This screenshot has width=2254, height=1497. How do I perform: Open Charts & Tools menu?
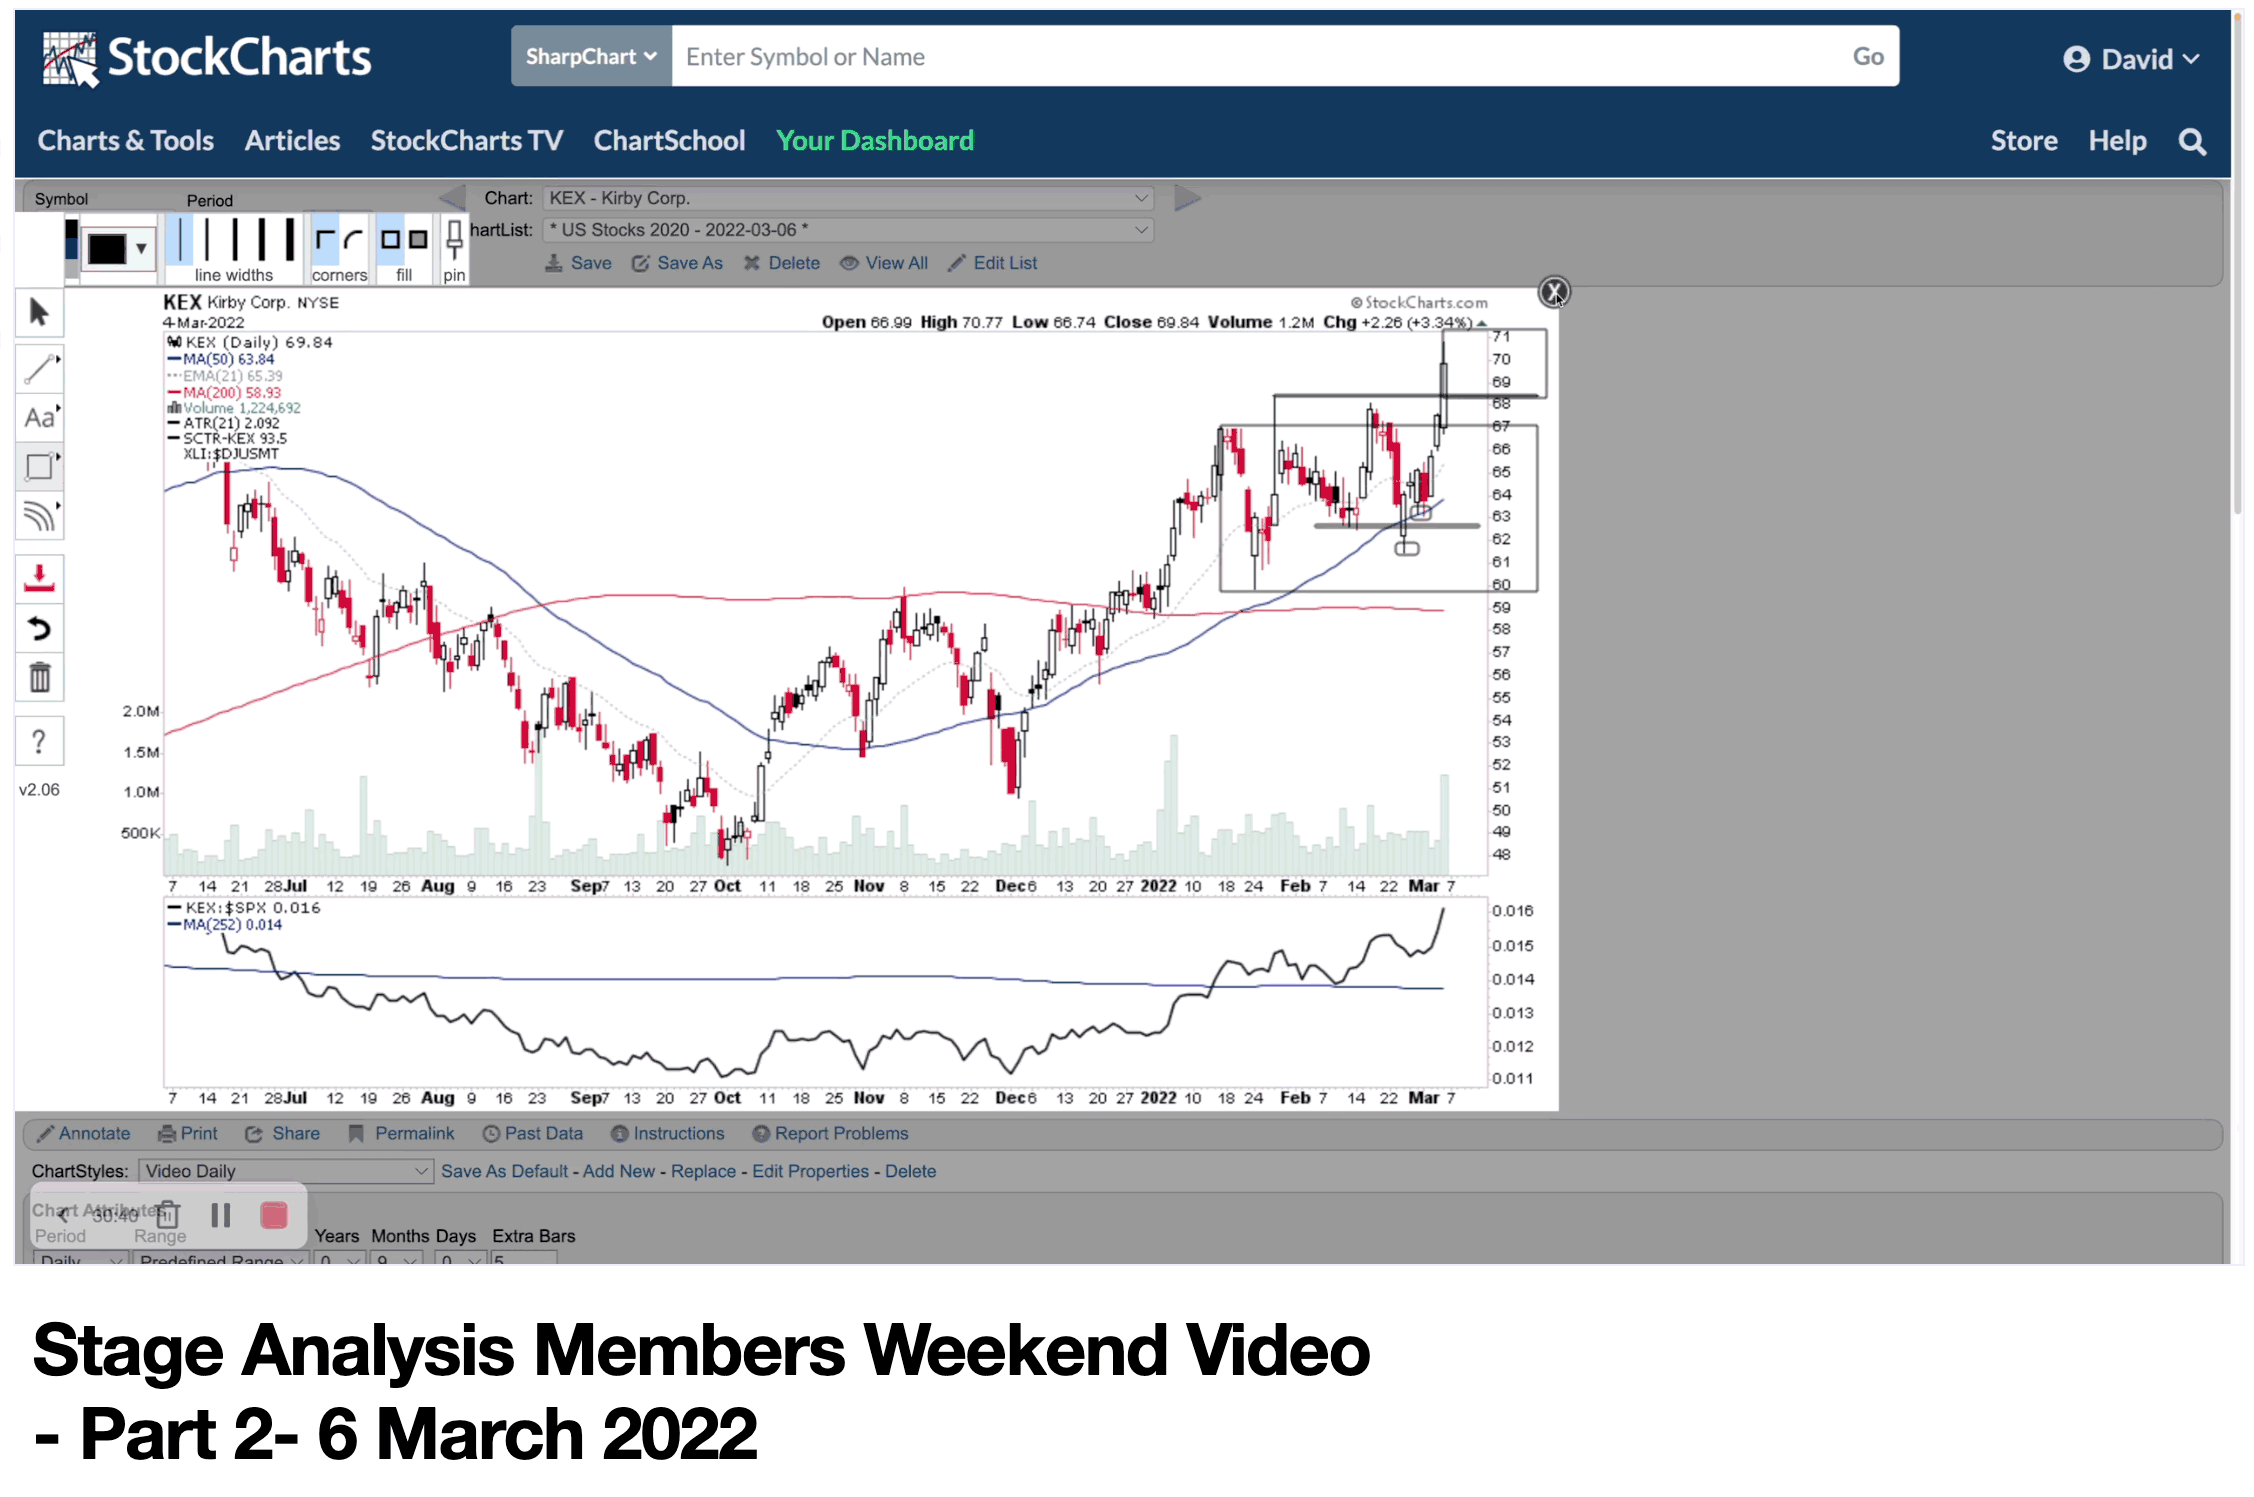pyautogui.click(x=126, y=141)
